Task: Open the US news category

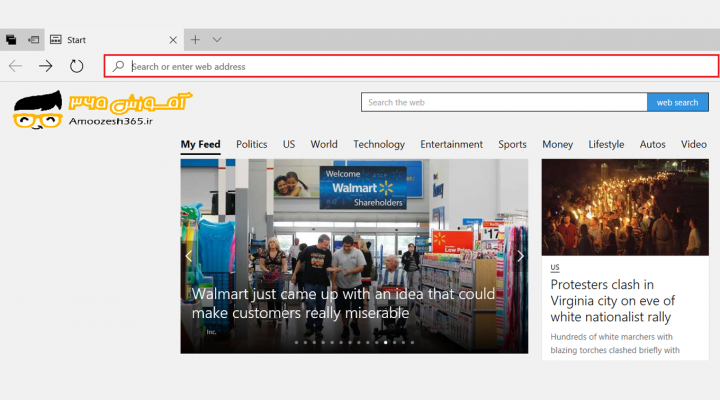Action: [x=289, y=144]
